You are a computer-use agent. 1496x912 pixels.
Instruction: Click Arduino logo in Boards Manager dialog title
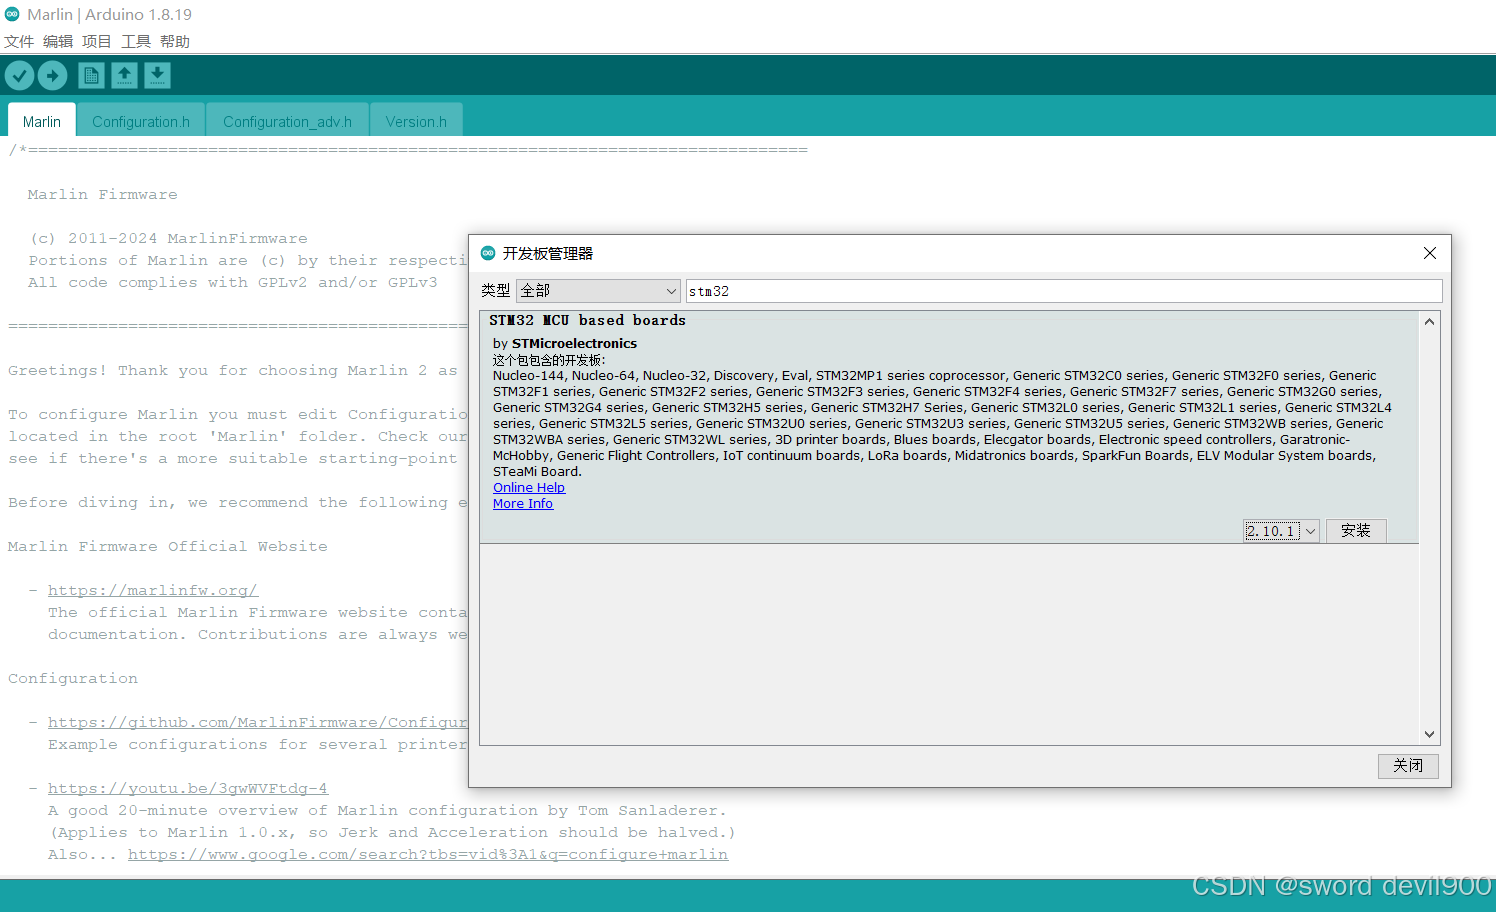(488, 253)
